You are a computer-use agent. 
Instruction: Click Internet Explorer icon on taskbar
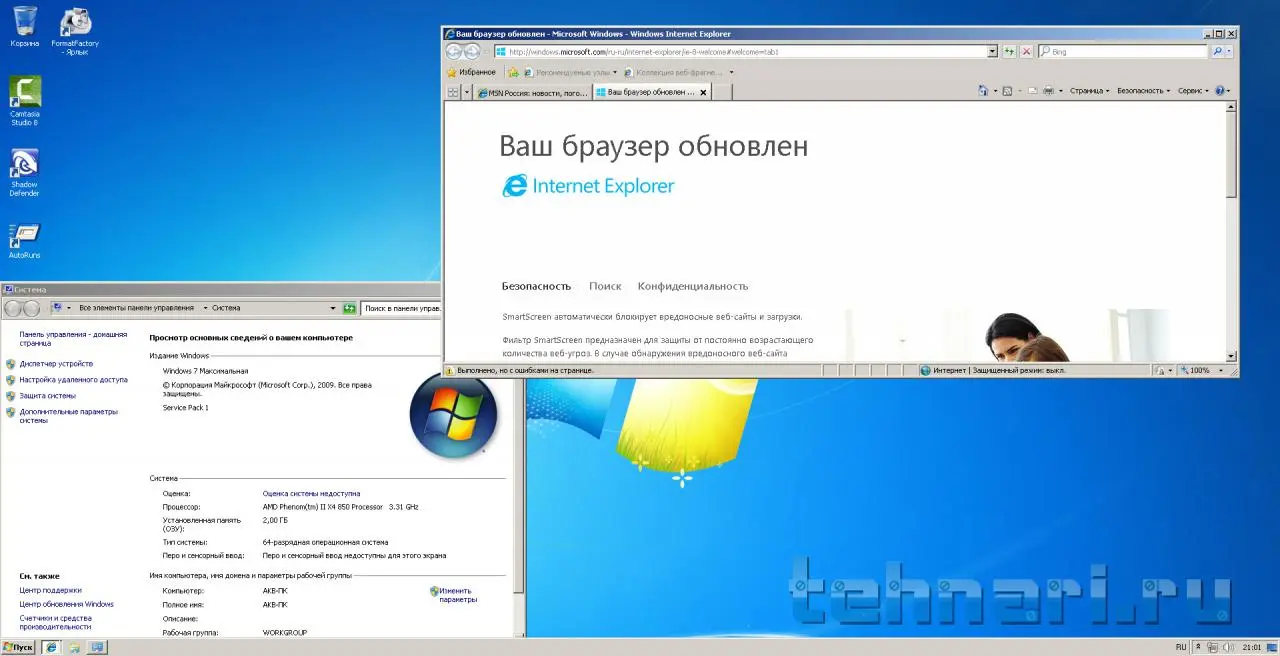[x=53, y=647]
